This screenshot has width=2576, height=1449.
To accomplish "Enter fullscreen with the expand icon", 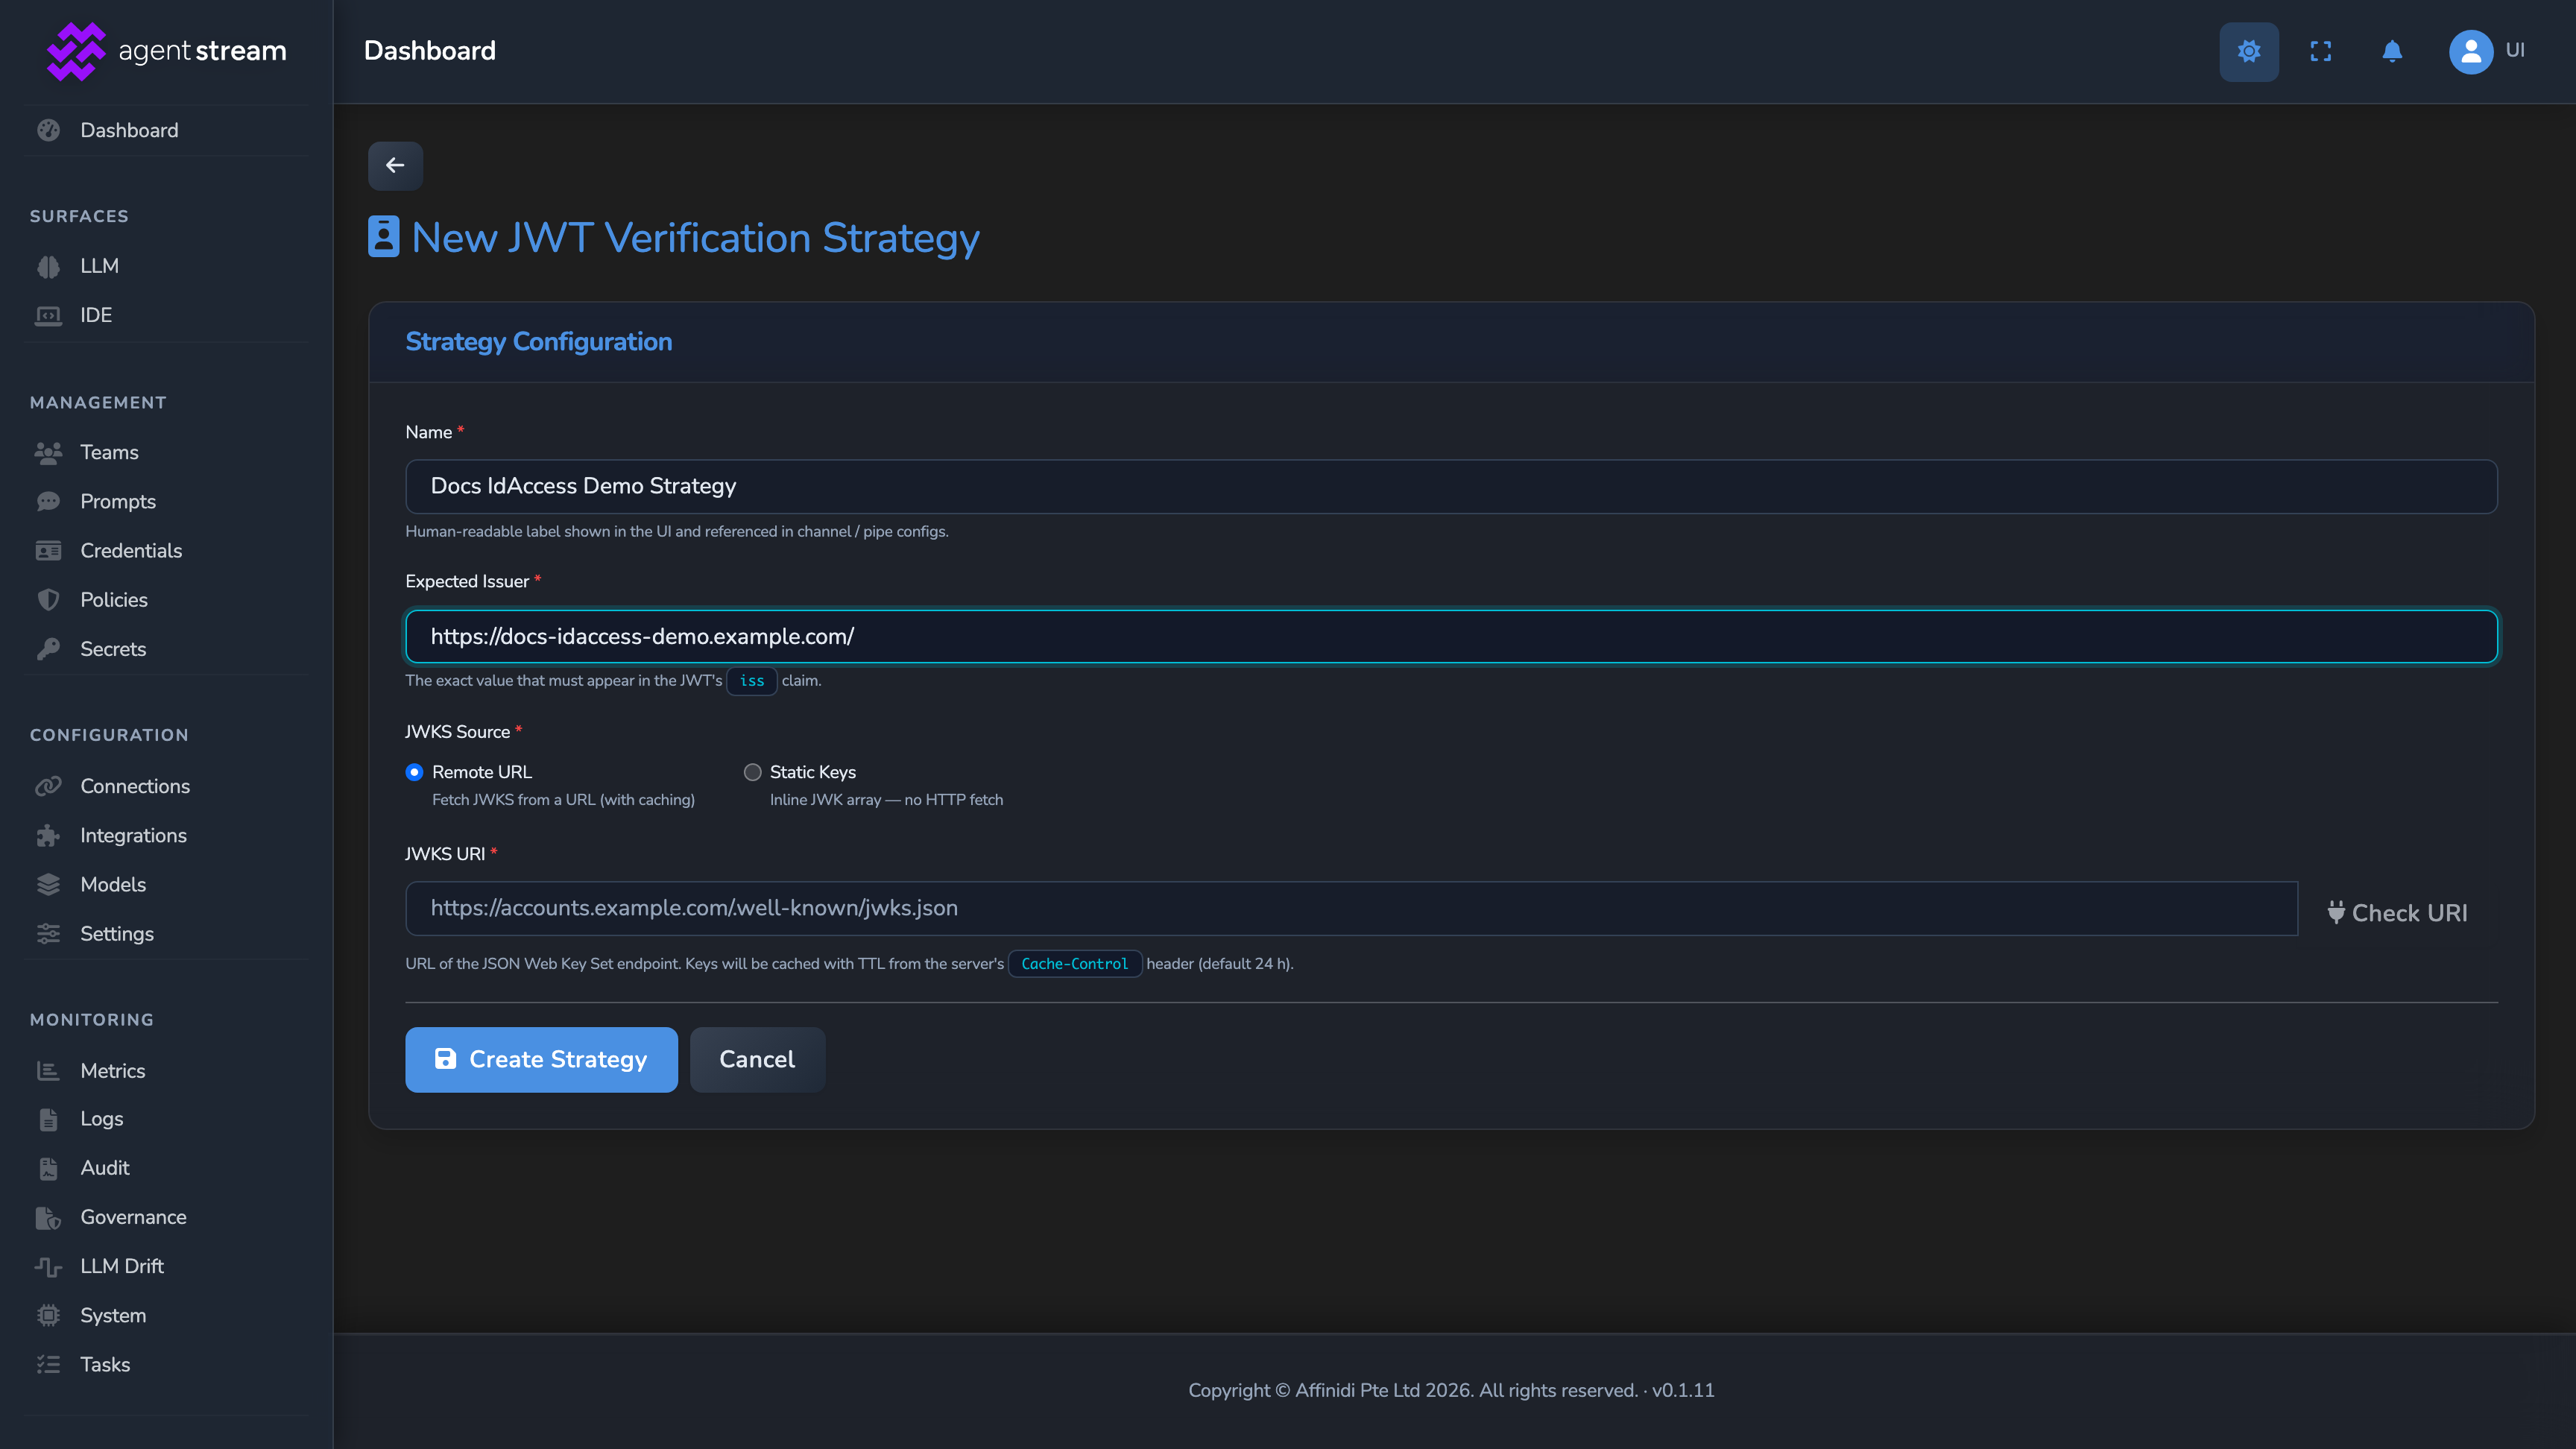I will [2321, 51].
